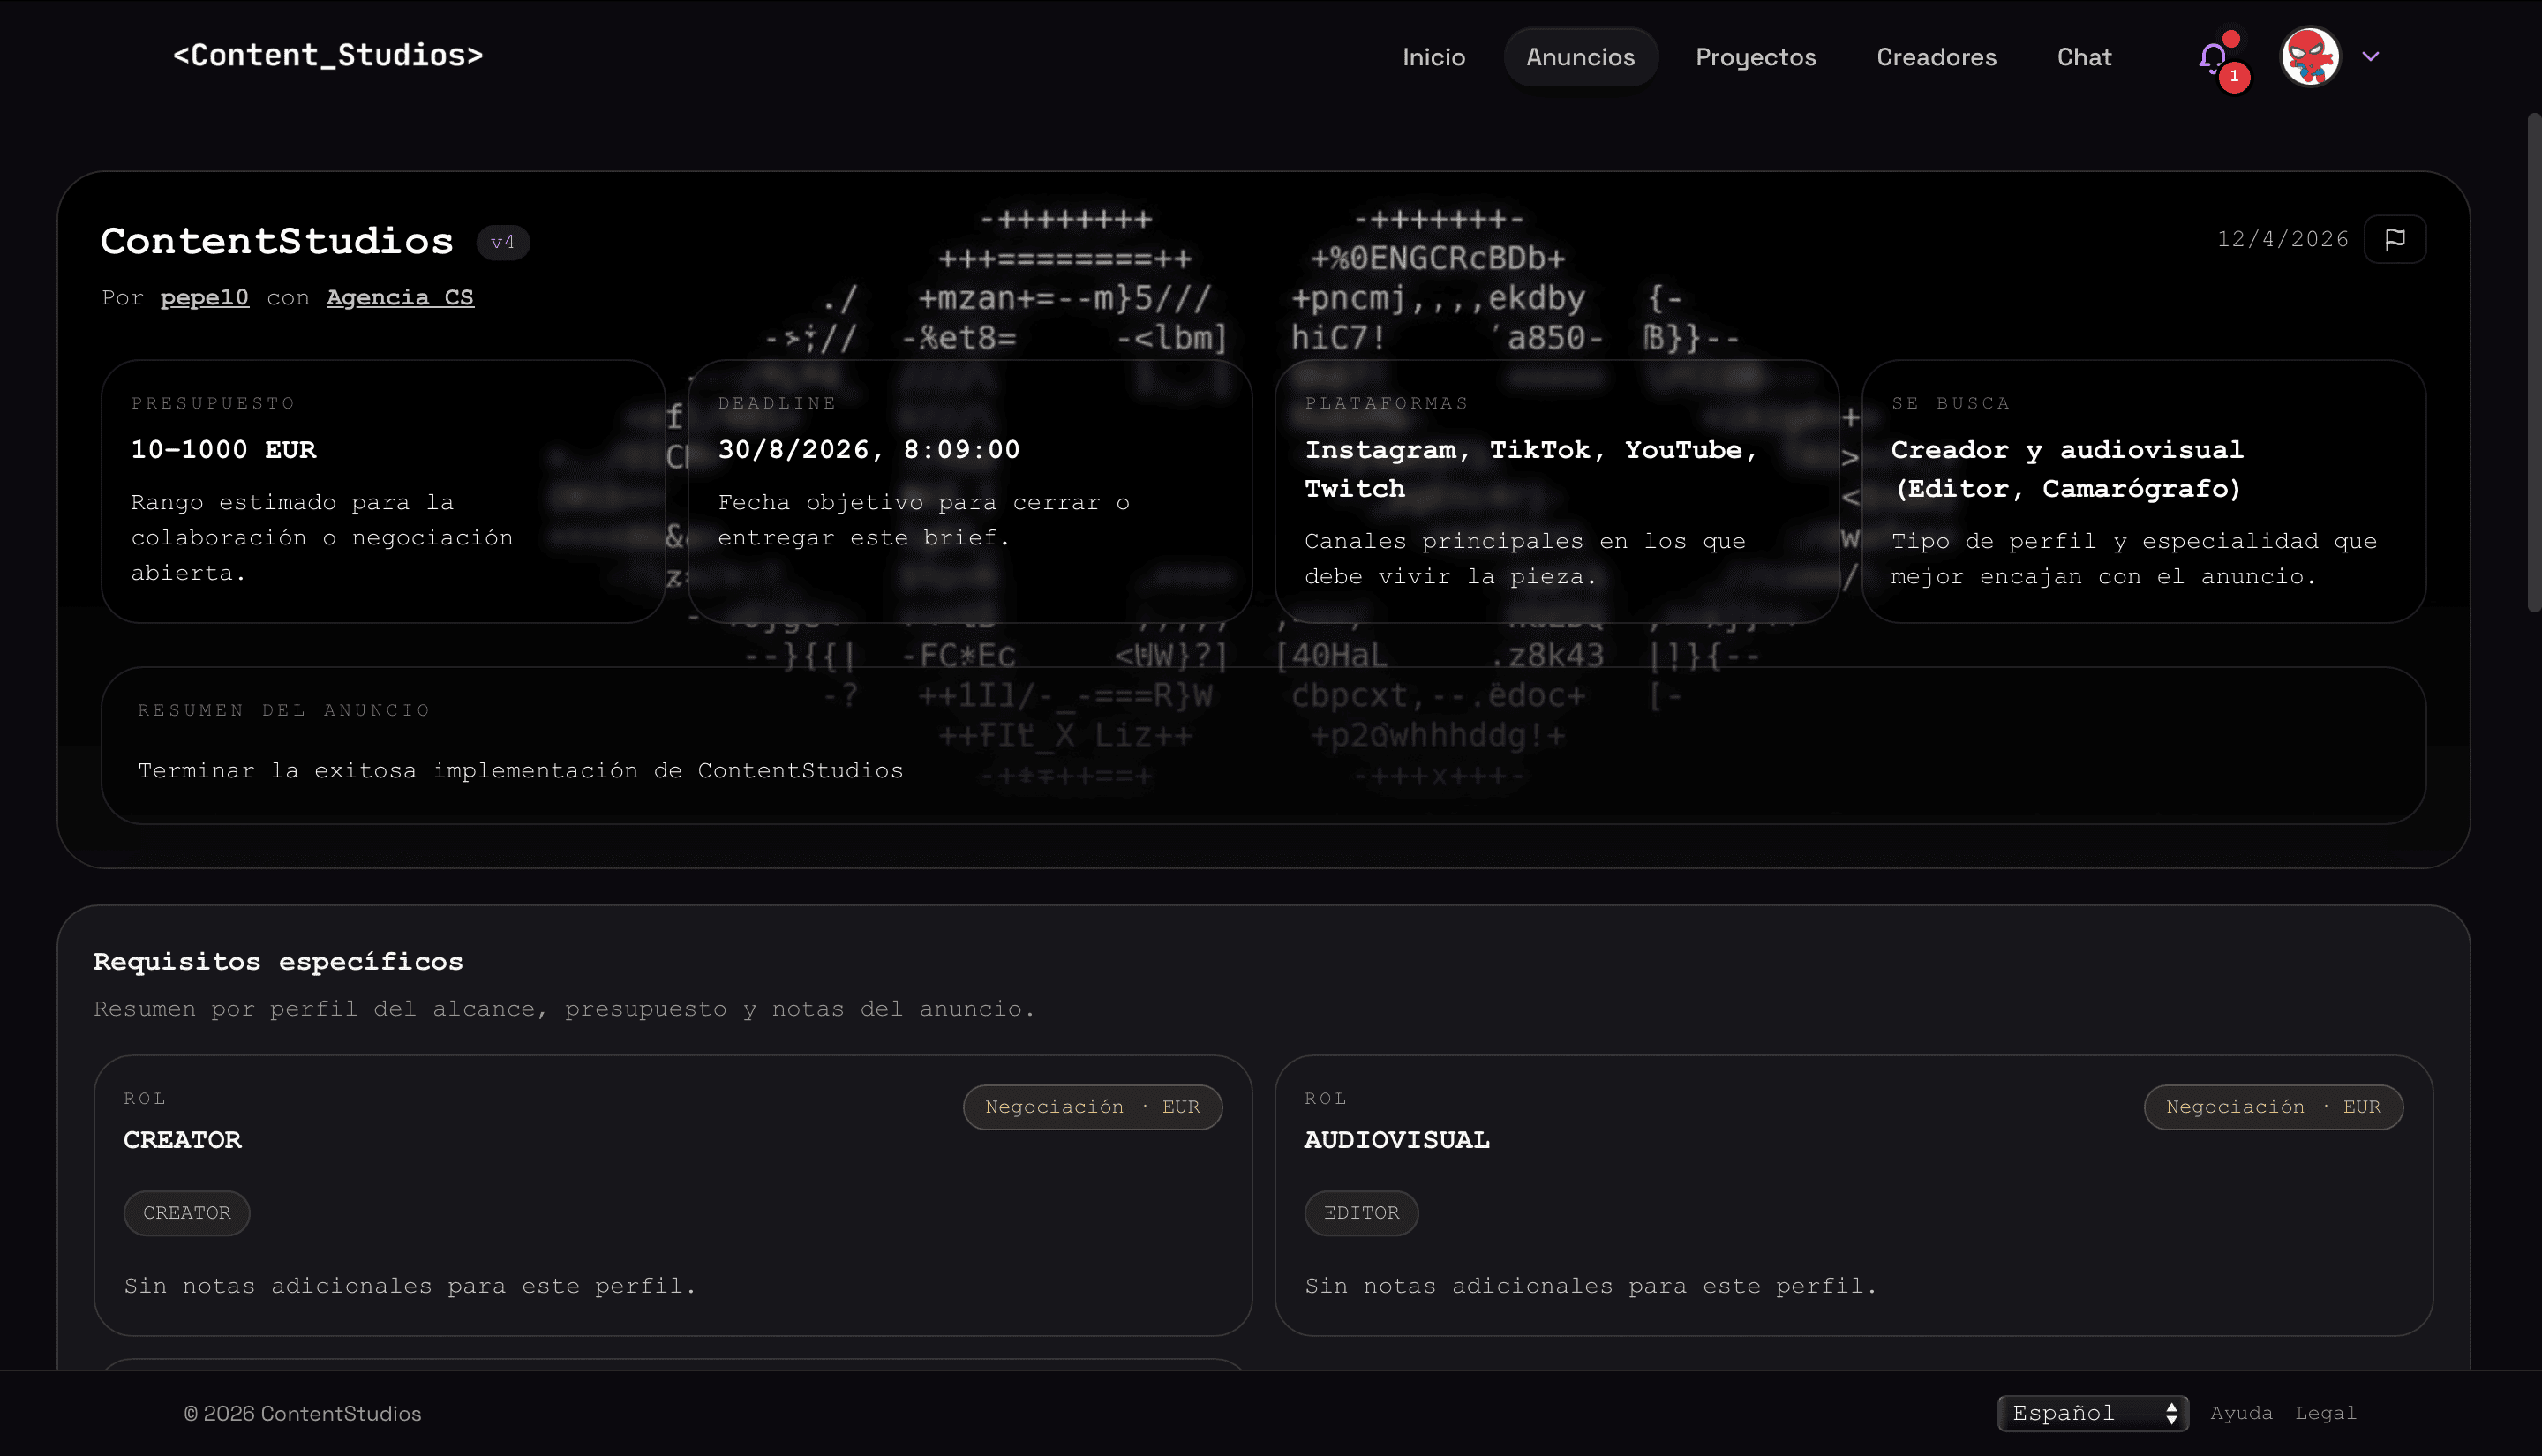Image resolution: width=2542 pixels, height=1456 pixels.
Task: Click the CREATOR card's Negociación · EUR badge
Action: (x=1092, y=1107)
